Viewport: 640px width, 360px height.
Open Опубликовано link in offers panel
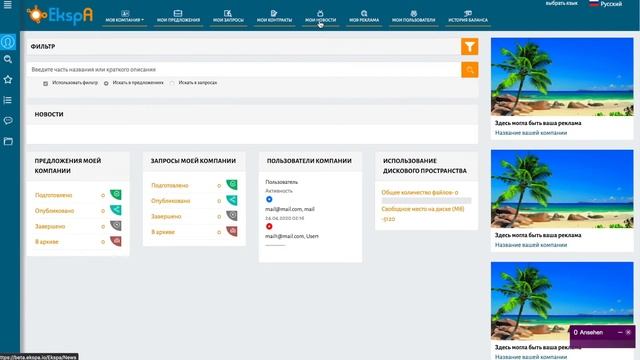click(54, 211)
